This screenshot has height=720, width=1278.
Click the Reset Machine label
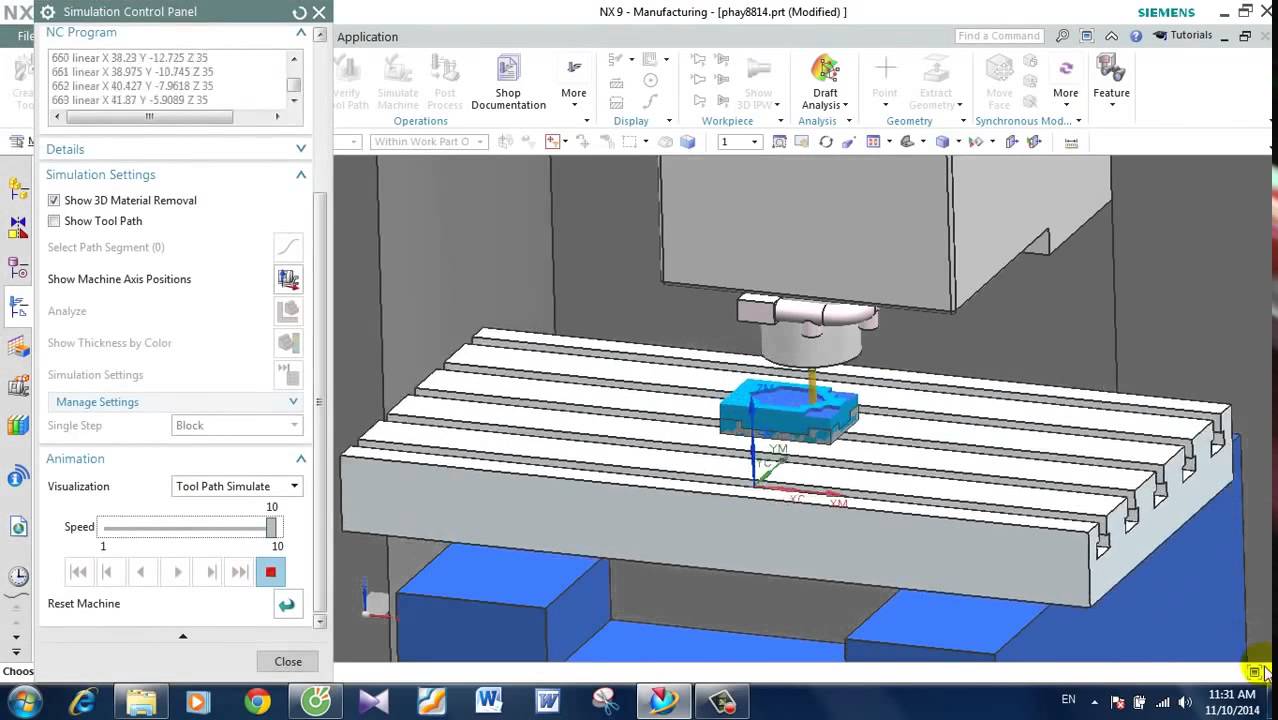tap(84, 604)
